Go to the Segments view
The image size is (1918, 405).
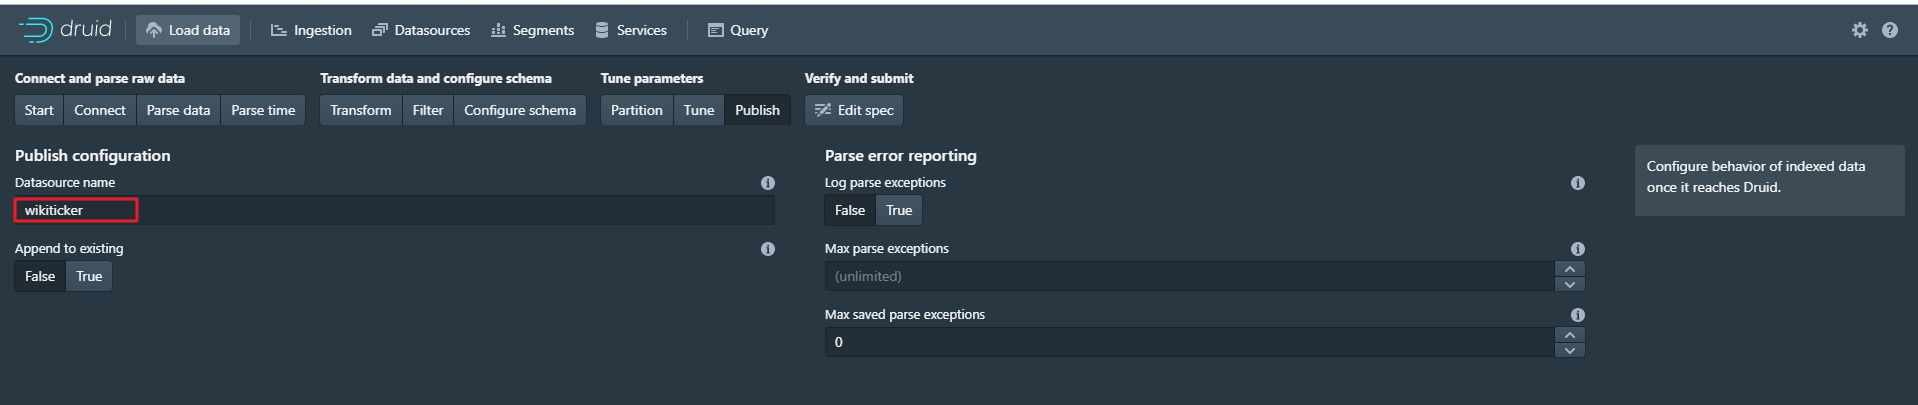coord(532,30)
